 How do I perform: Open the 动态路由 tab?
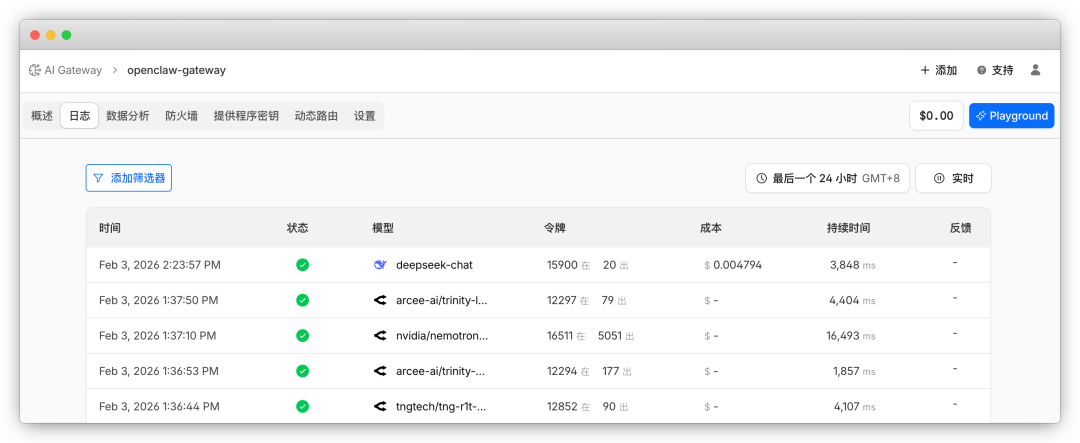[x=316, y=116]
